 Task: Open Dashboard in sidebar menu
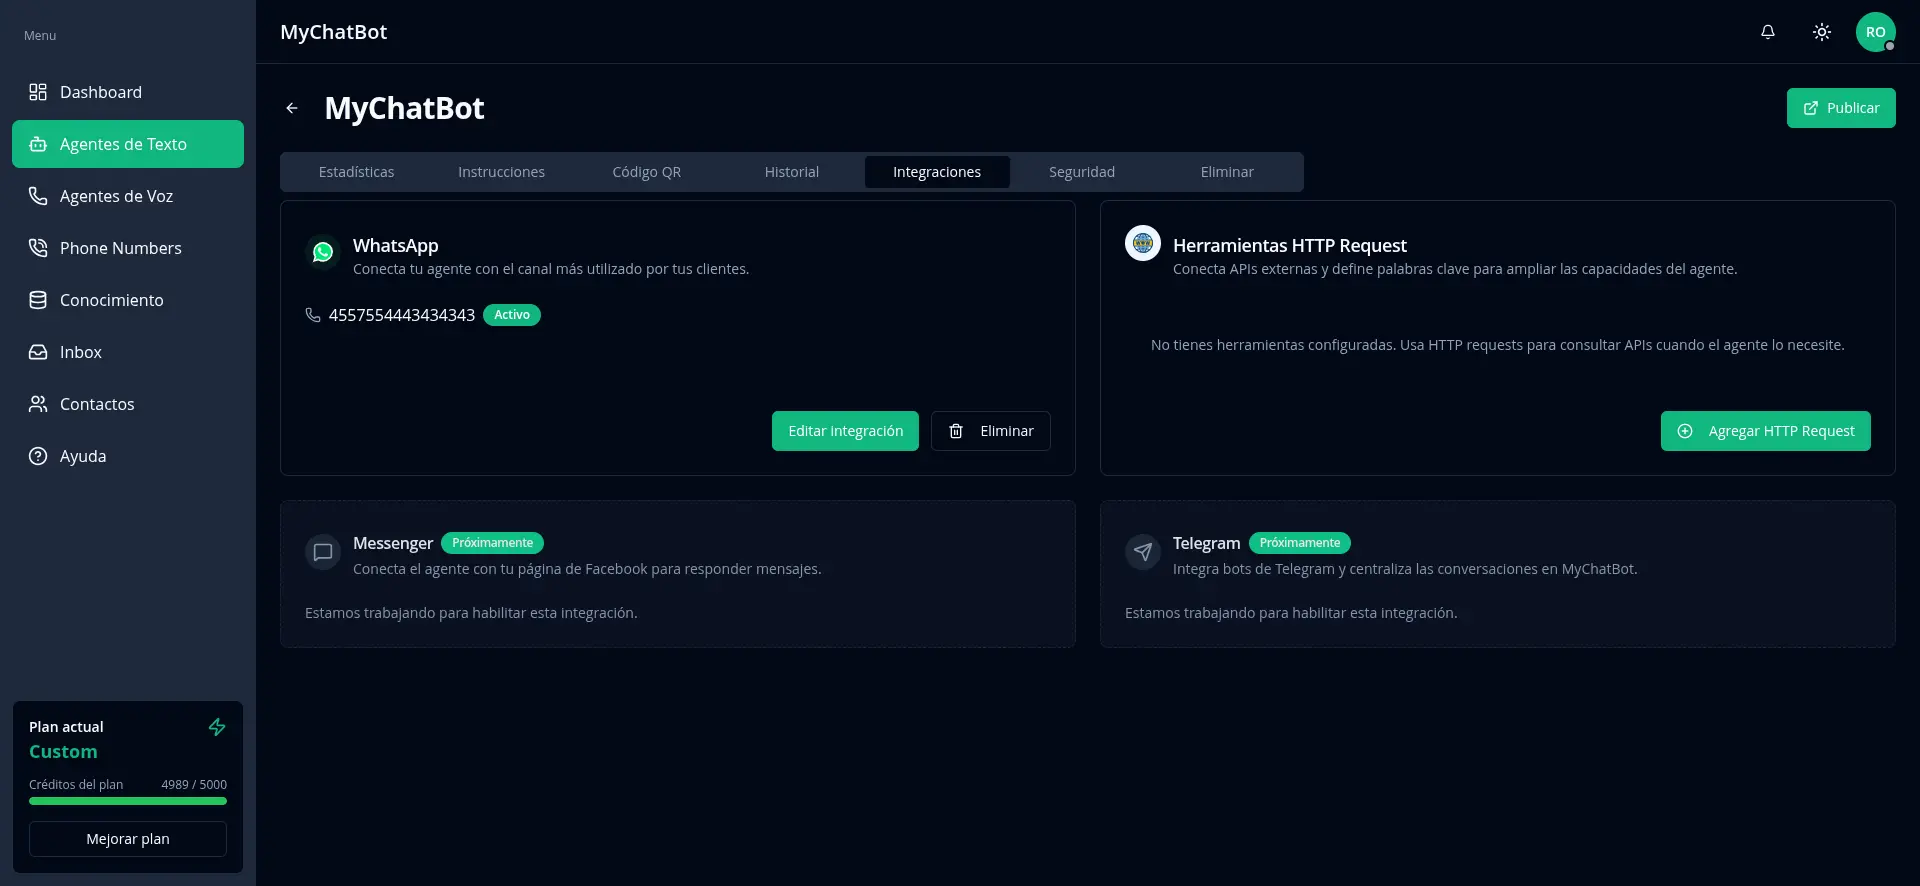coord(128,92)
